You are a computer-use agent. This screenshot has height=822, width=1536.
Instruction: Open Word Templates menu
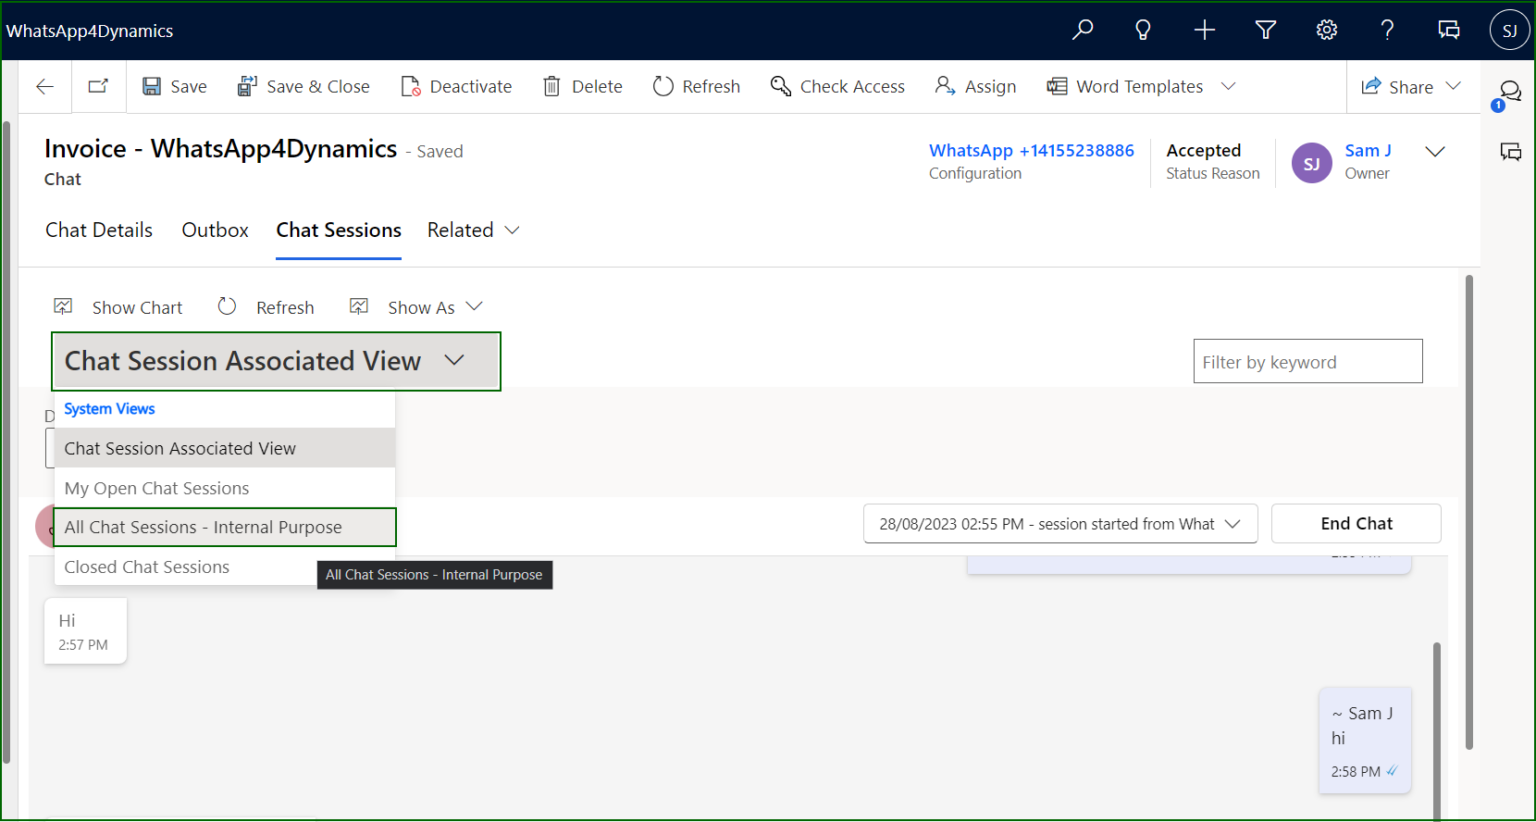[1141, 87]
